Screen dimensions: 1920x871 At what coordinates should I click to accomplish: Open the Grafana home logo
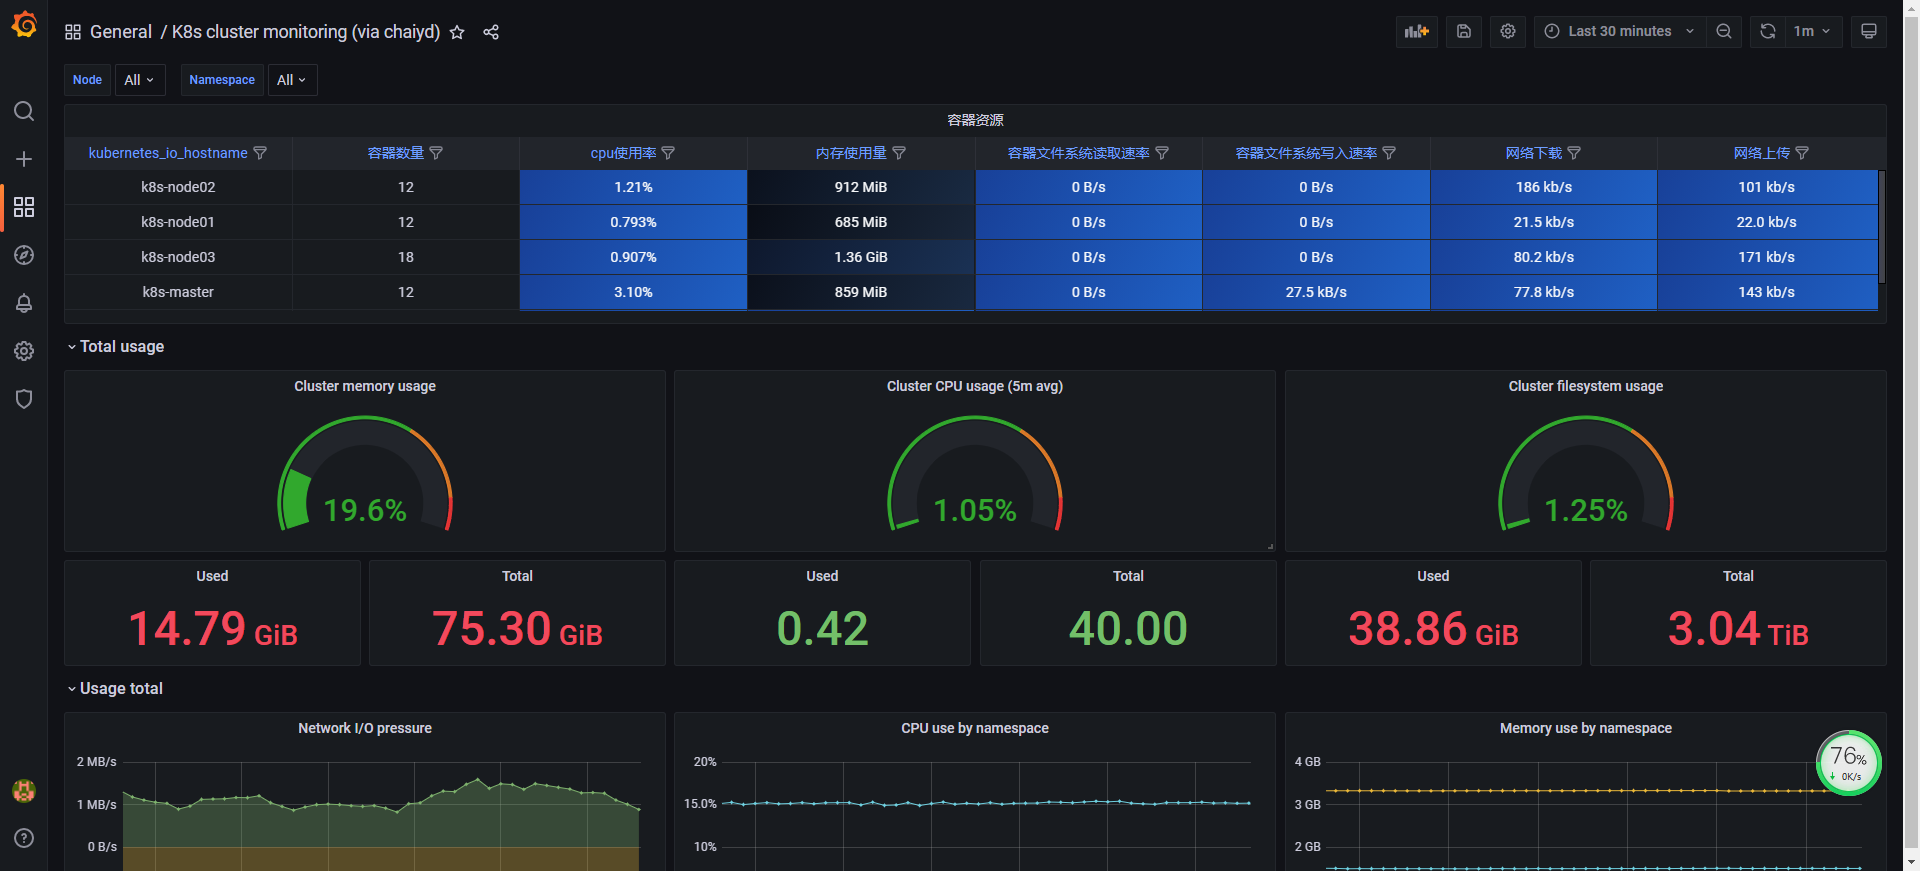tap(24, 24)
